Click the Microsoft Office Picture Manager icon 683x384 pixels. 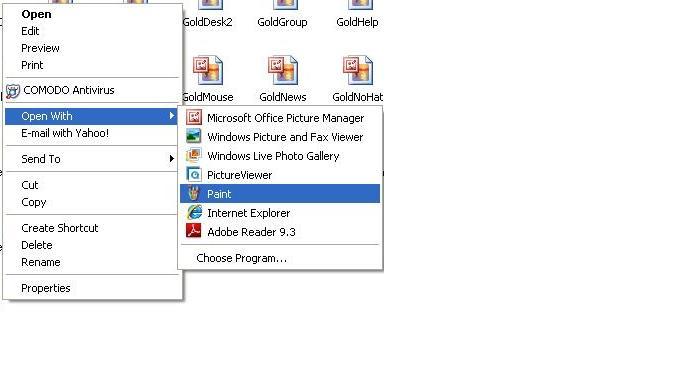point(194,118)
